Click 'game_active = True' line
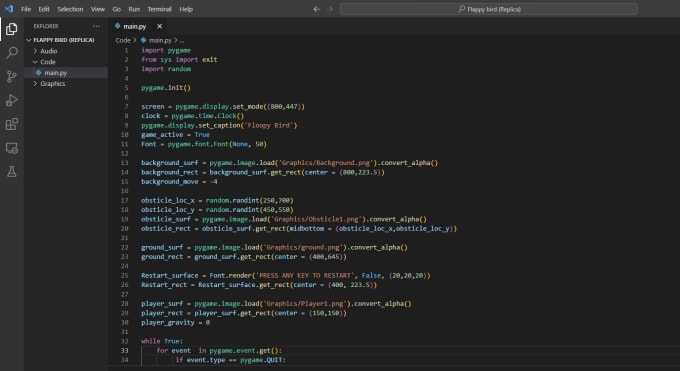 175,135
